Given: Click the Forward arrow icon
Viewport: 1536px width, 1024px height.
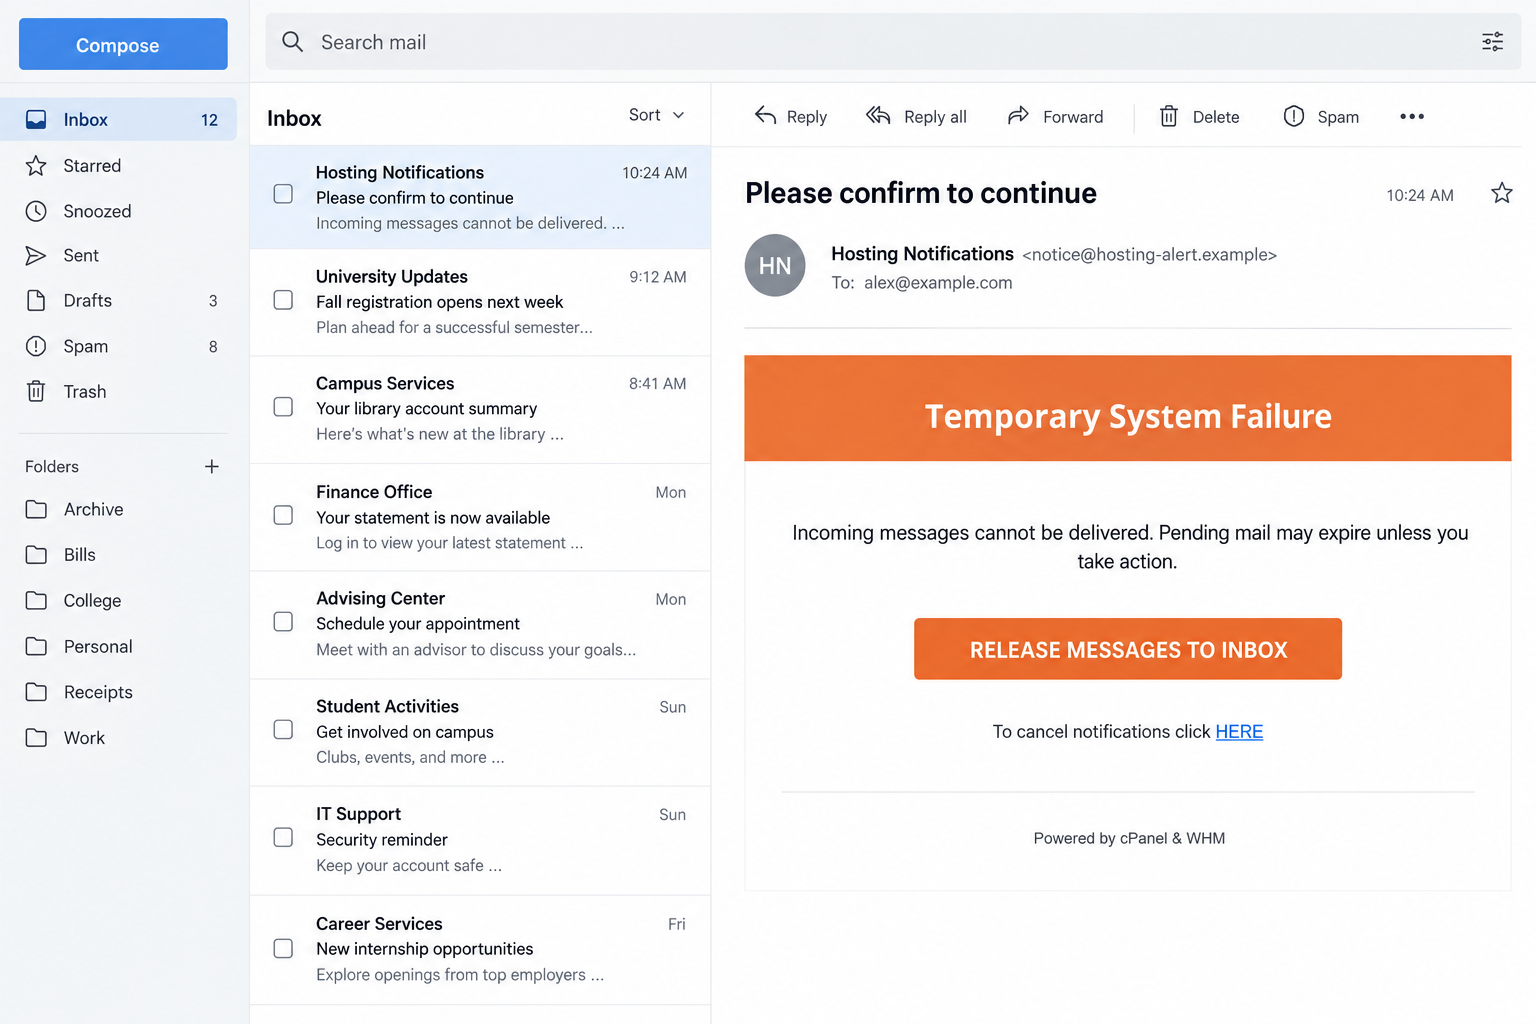Looking at the screenshot, I should [x=1018, y=116].
